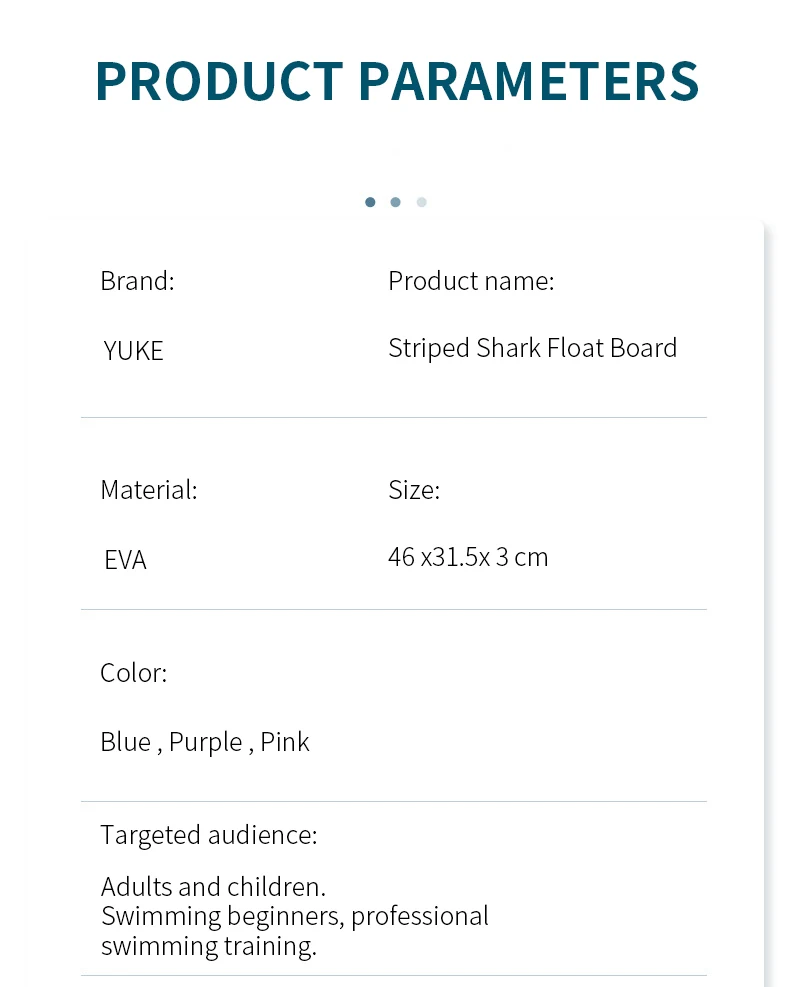
Task: Click the Targeted audience: label
Action: pos(209,835)
